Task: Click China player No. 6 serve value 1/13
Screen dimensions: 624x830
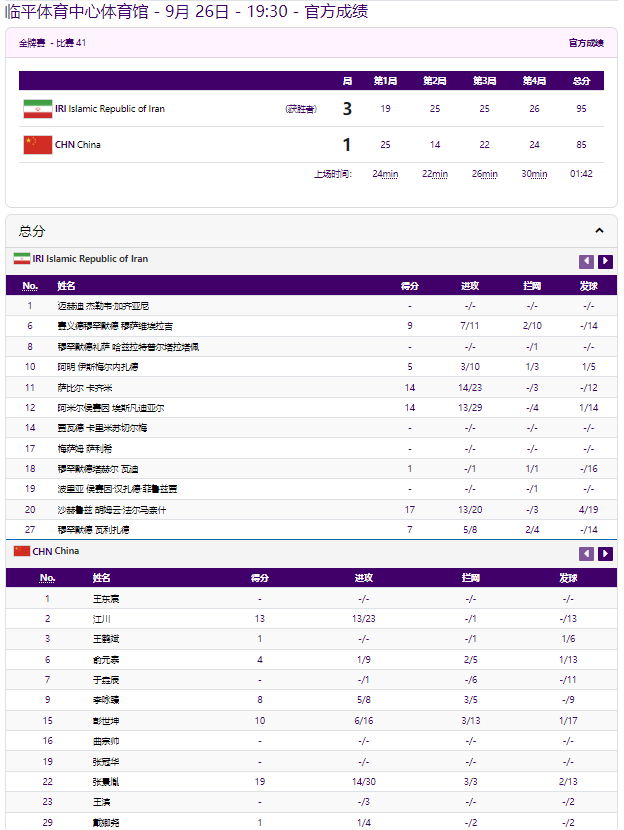Action: point(568,660)
